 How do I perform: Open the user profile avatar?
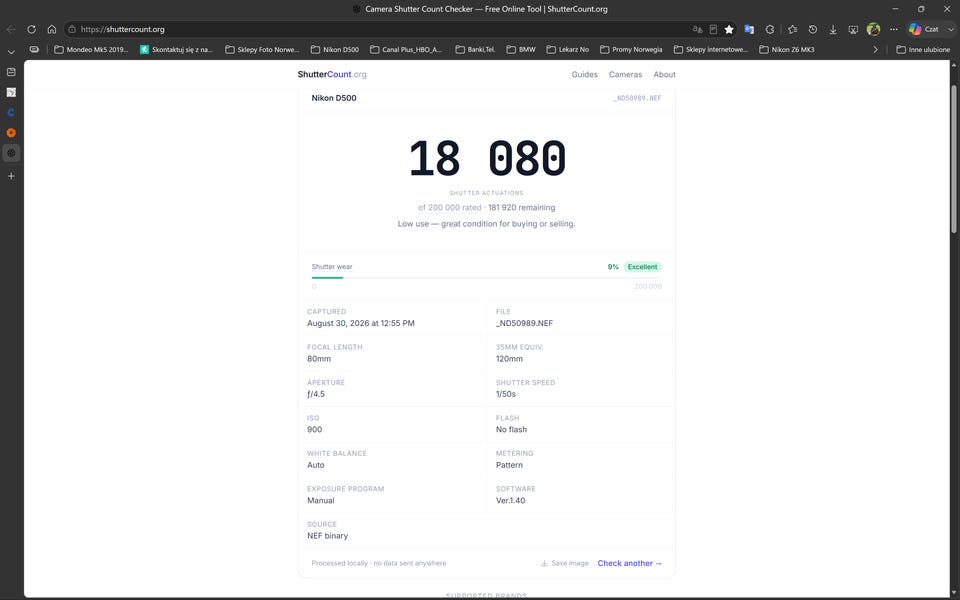coord(874,29)
